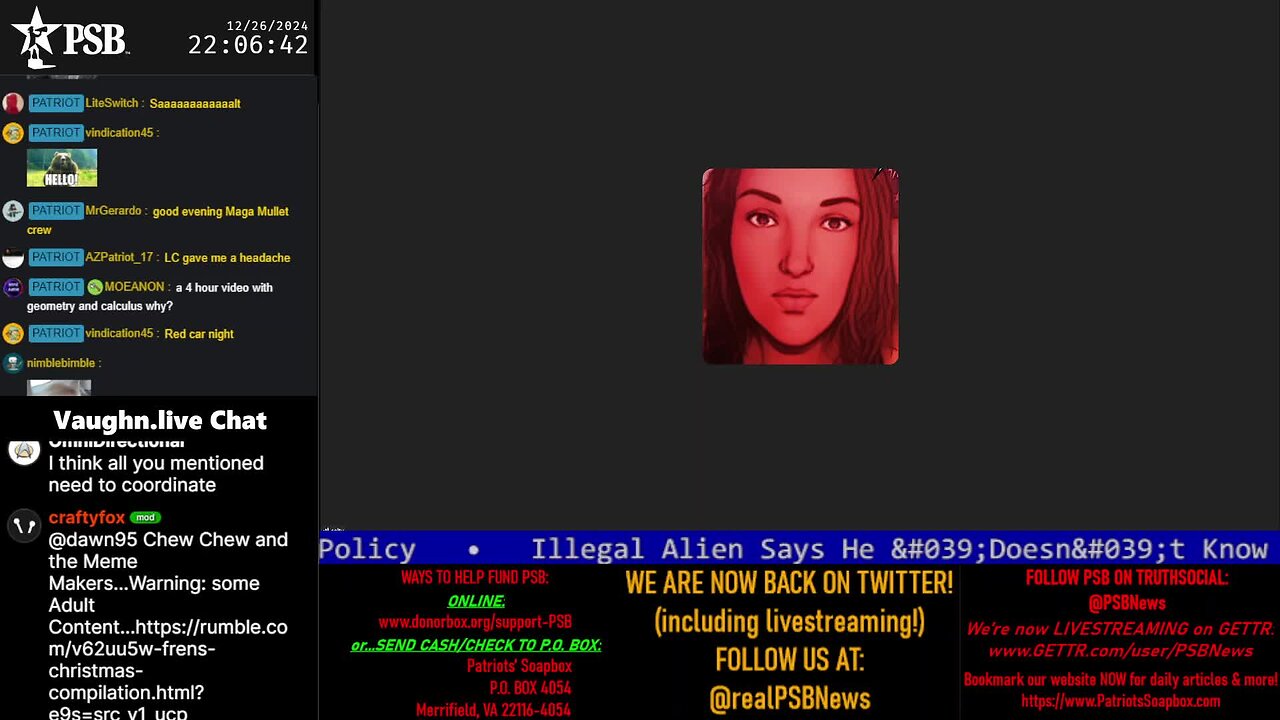Click craftyfox's fox avatar icon

24,525
